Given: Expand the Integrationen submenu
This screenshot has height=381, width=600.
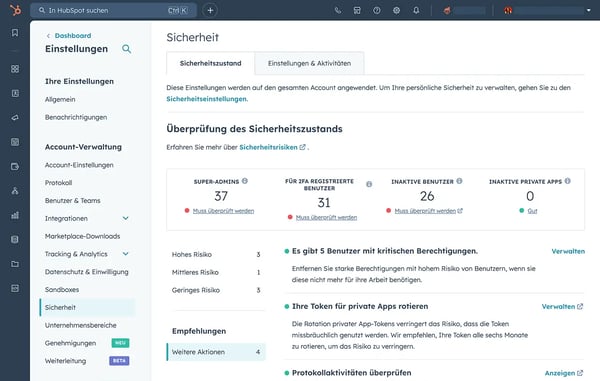Looking at the screenshot, I should (x=126, y=218).
